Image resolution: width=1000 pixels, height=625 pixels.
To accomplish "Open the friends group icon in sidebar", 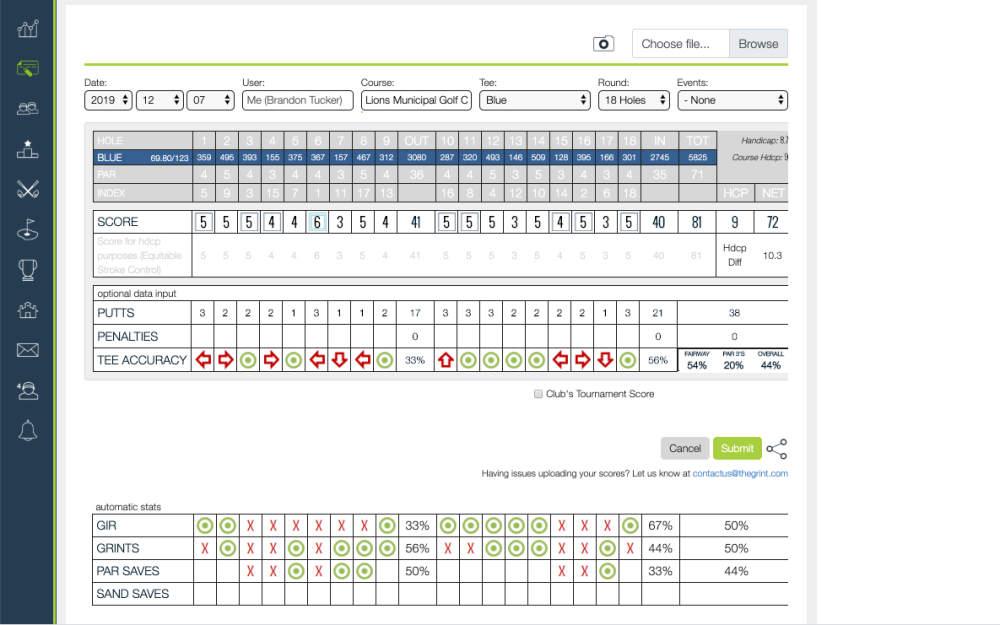I will (x=27, y=109).
